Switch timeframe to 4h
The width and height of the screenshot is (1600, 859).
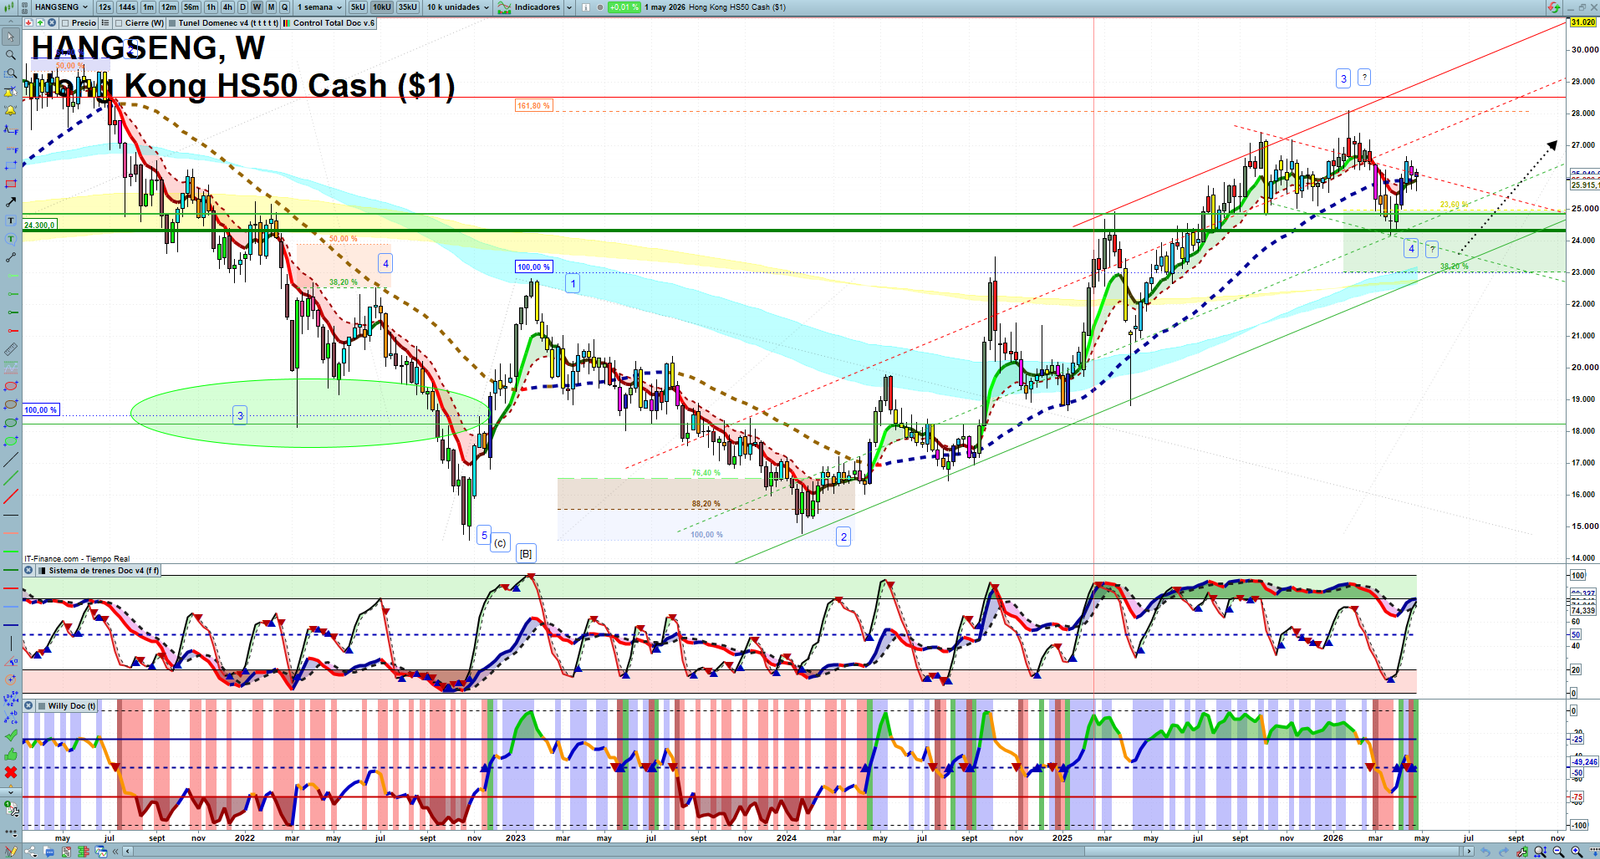227,7
